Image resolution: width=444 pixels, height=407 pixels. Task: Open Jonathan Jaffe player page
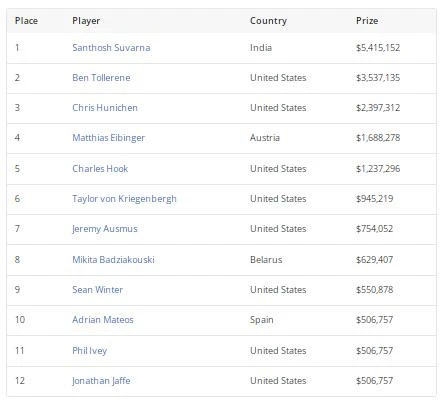click(101, 381)
